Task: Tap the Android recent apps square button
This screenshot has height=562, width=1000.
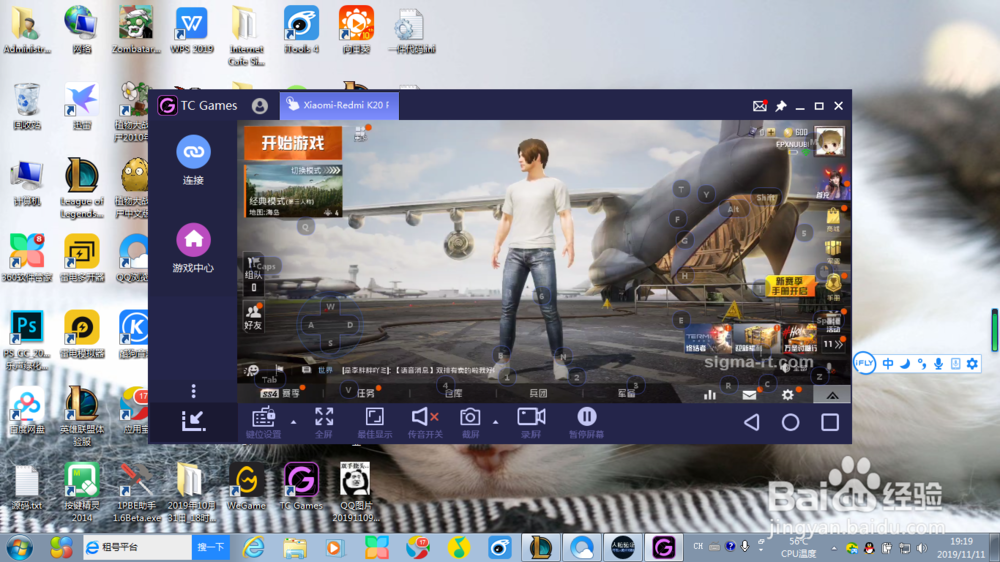Action: point(830,422)
